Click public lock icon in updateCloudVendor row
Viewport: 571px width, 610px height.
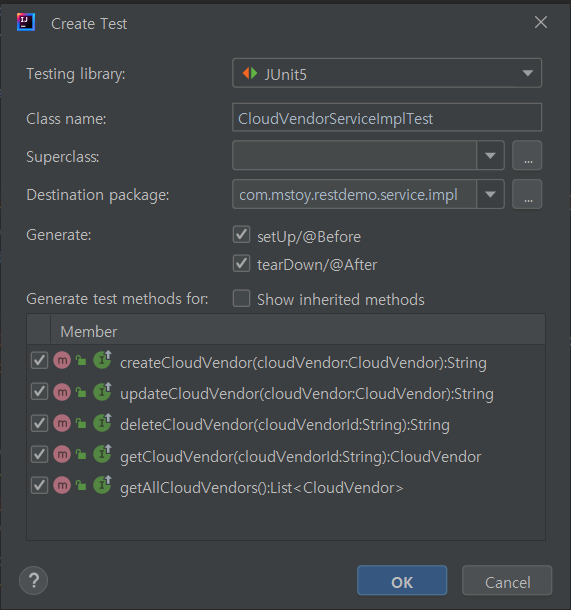click(x=81, y=392)
